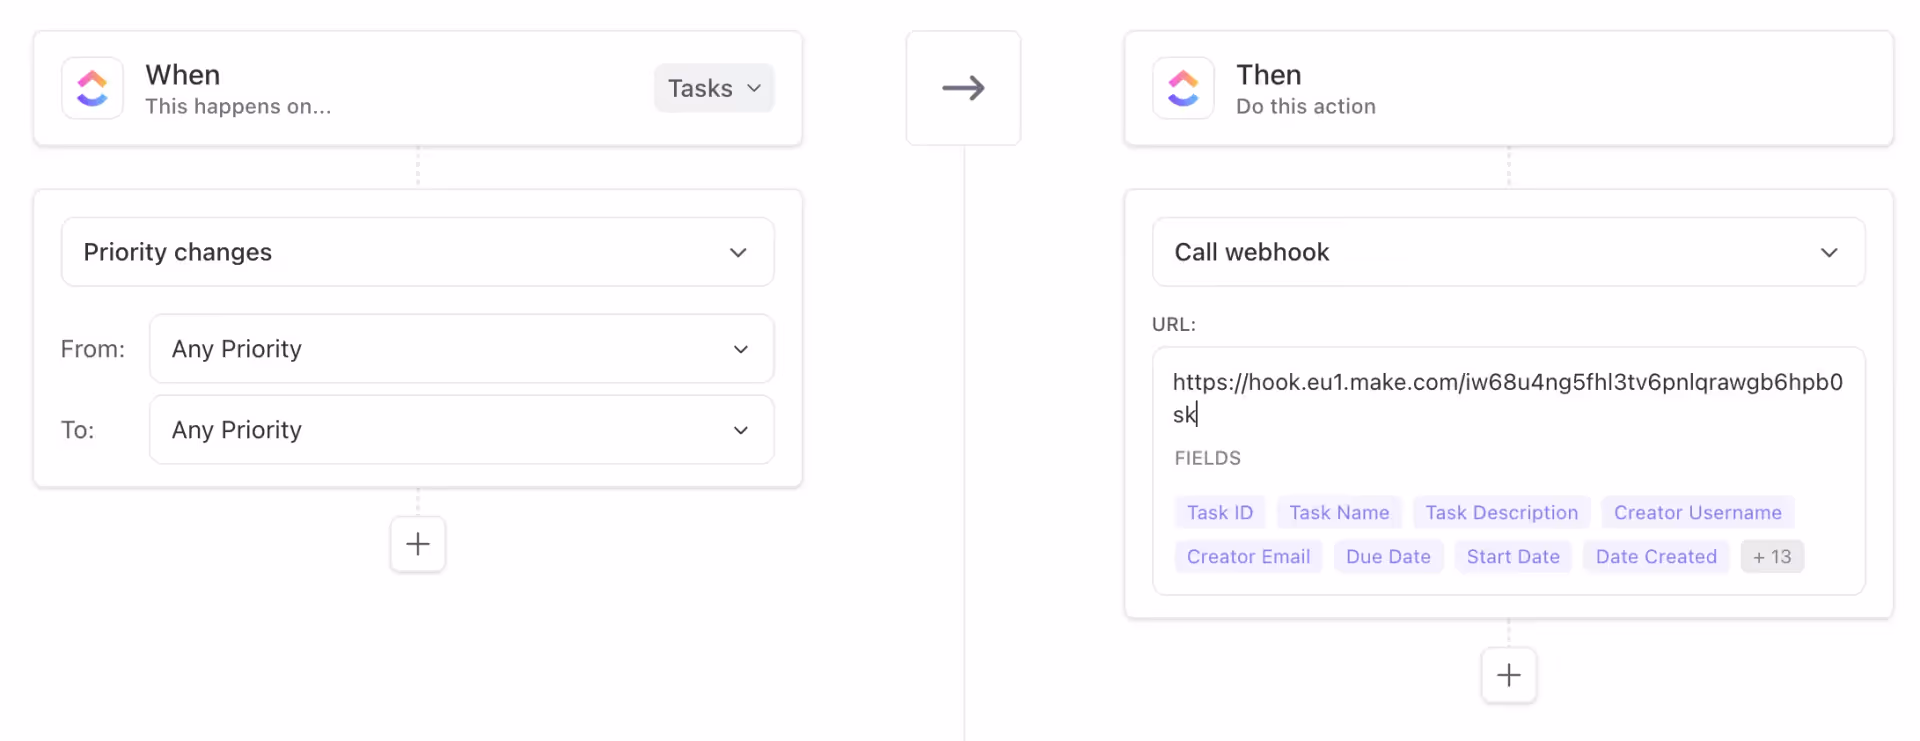Click the ClickUp logo icon on the Then card
1920x741 pixels.
[1182, 88]
